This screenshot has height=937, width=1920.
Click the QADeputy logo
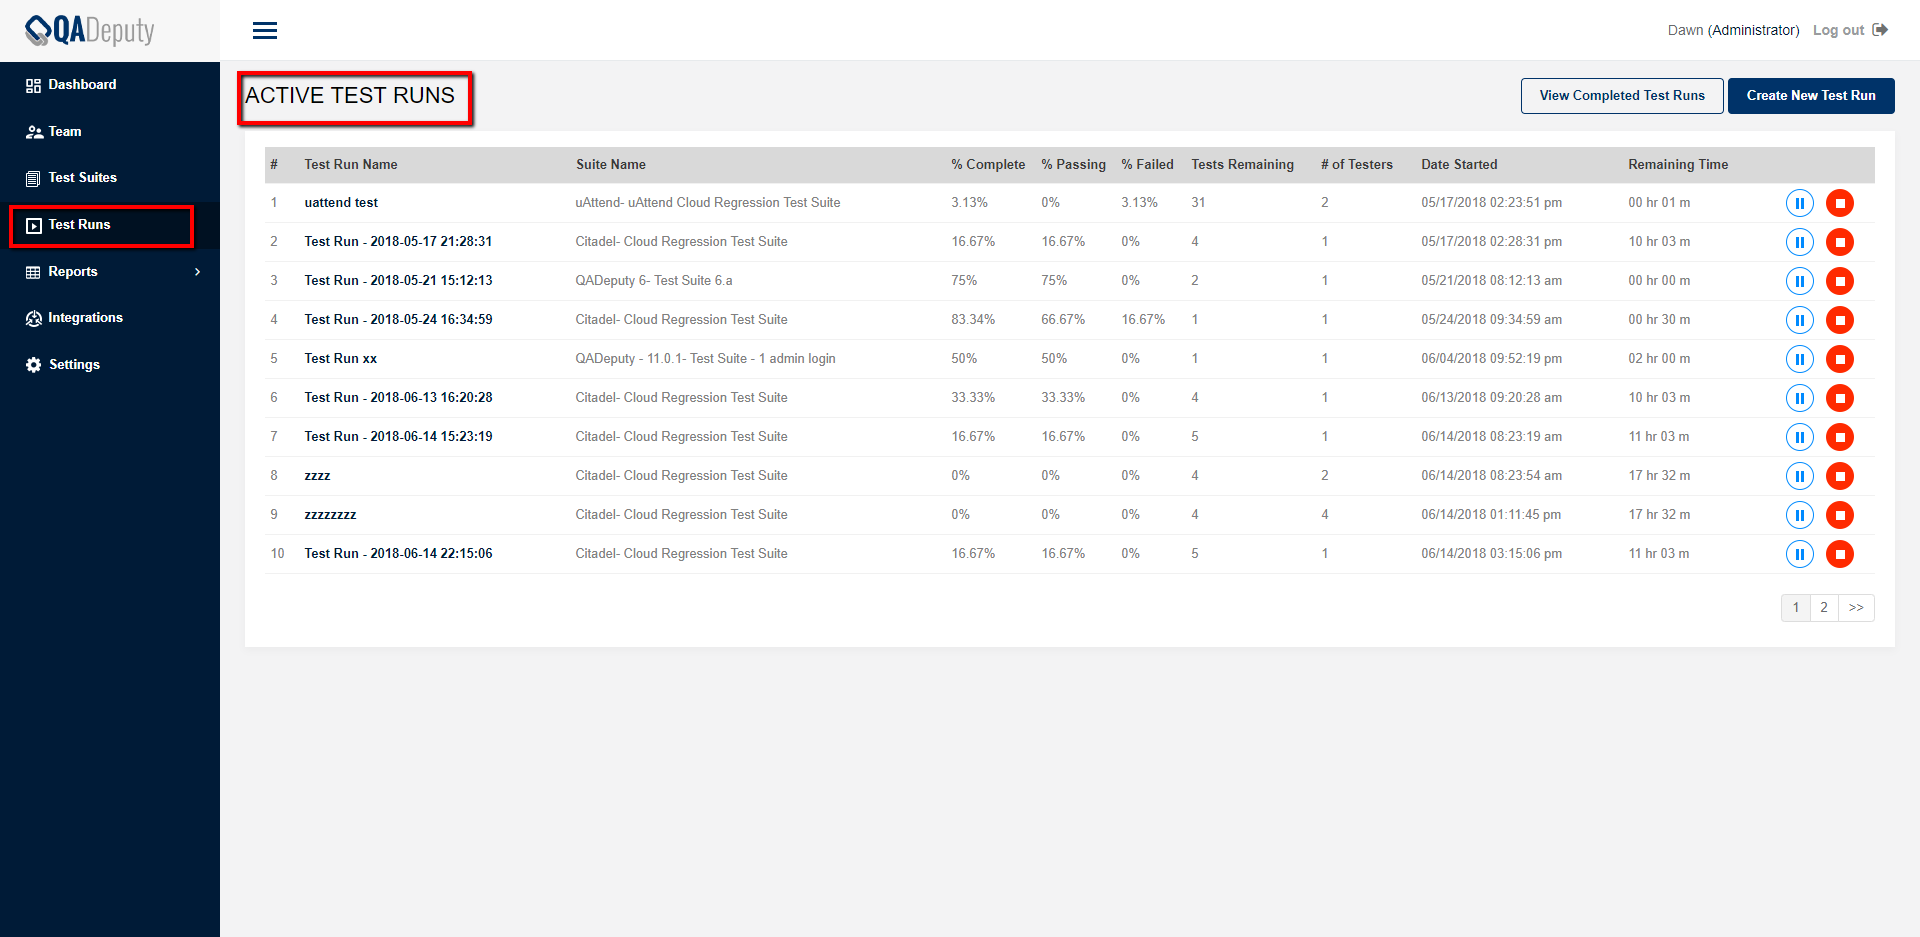pyautogui.click(x=90, y=31)
